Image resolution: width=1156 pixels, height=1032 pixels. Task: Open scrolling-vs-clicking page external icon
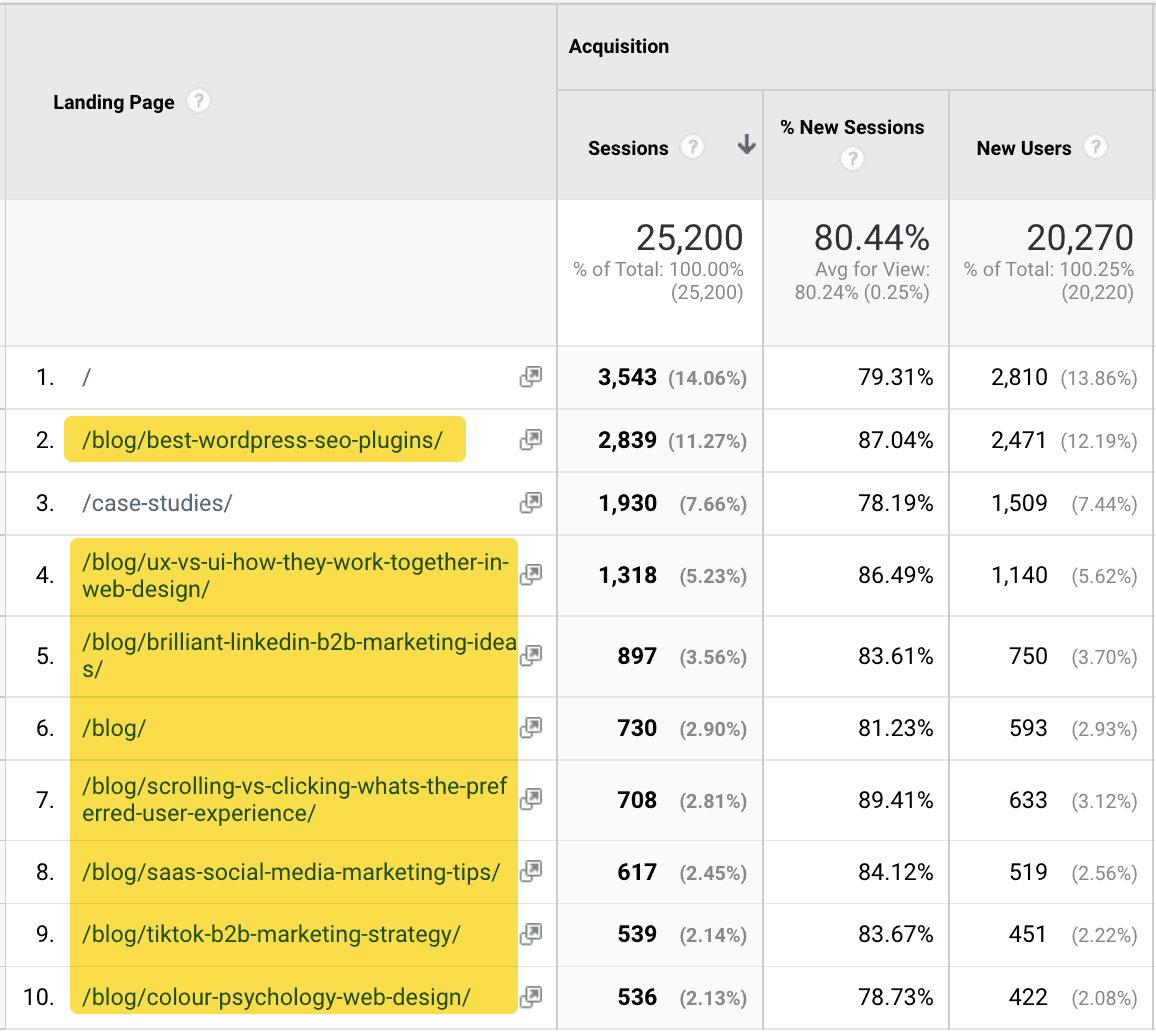coord(530,799)
